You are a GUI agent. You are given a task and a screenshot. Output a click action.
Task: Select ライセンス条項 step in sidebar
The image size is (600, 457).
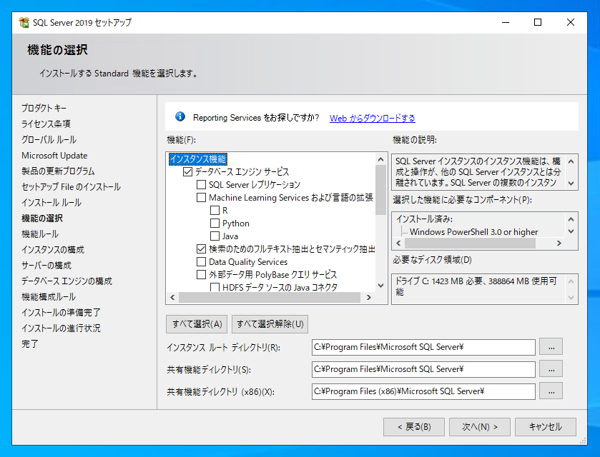[x=46, y=124]
